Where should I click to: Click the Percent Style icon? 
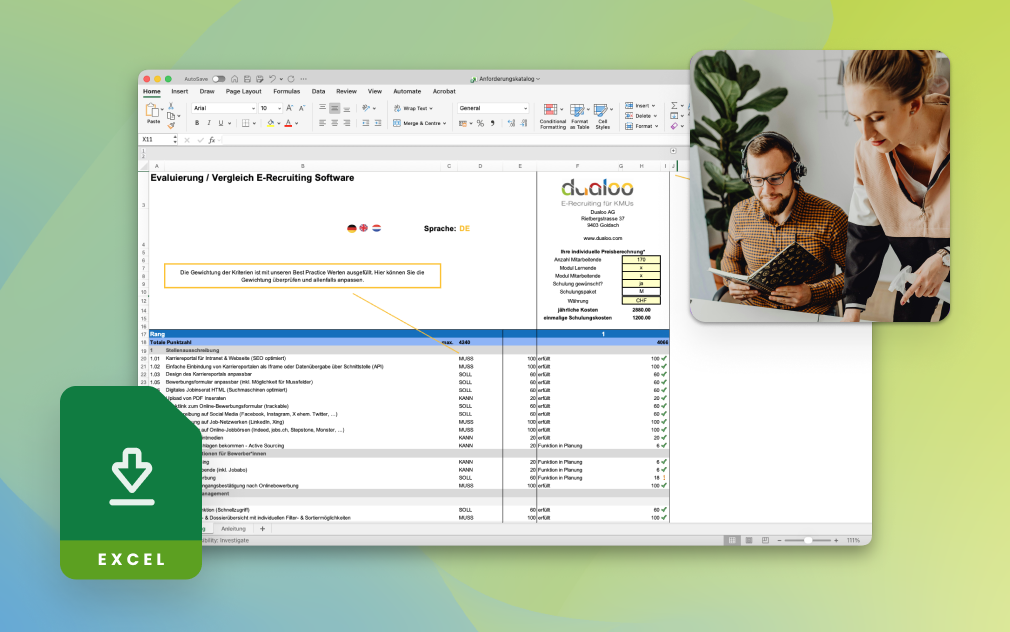coord(480,123)
